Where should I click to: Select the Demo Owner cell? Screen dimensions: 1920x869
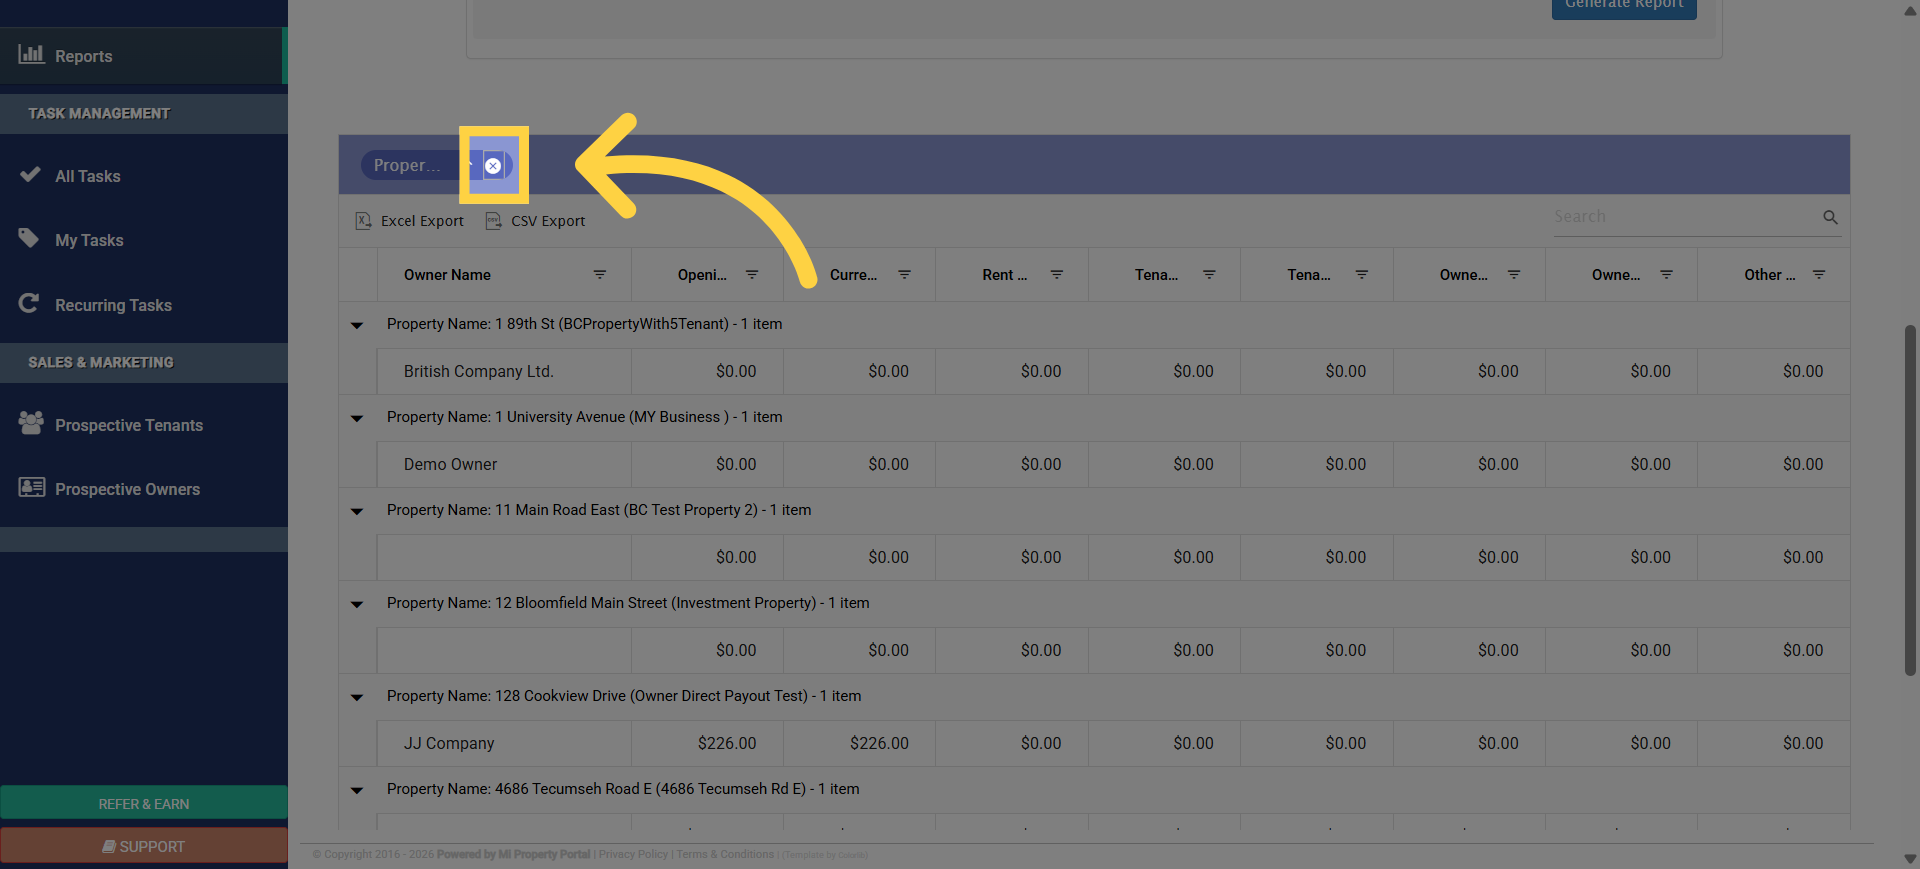tap(504, 464)
